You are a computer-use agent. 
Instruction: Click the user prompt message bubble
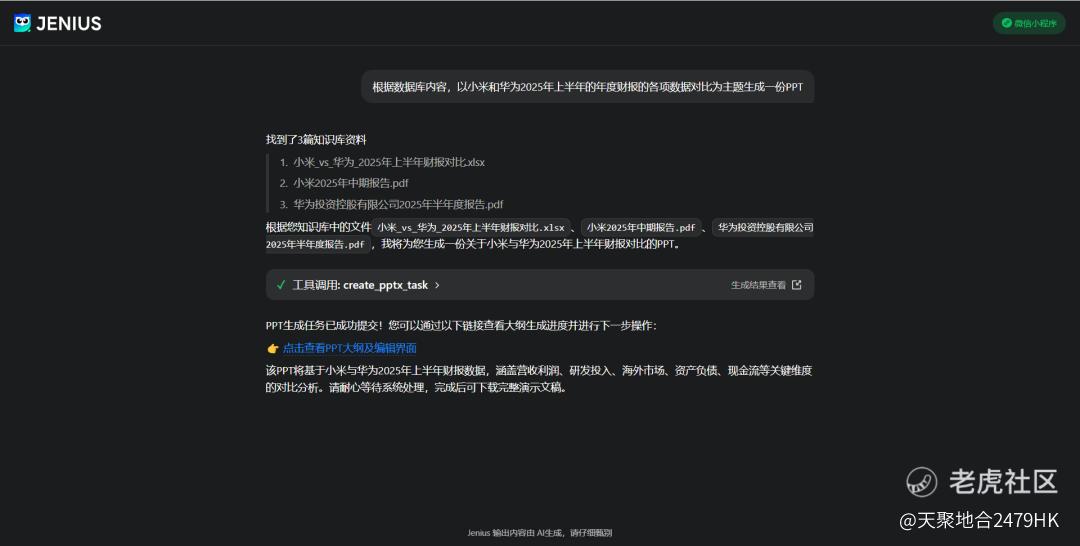tap(588, 87)
